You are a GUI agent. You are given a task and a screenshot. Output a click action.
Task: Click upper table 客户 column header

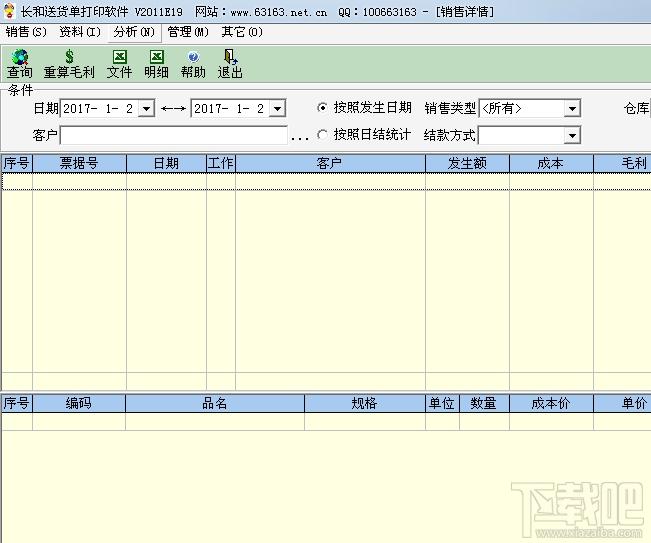pyautogui.click(x=330, y=163)
